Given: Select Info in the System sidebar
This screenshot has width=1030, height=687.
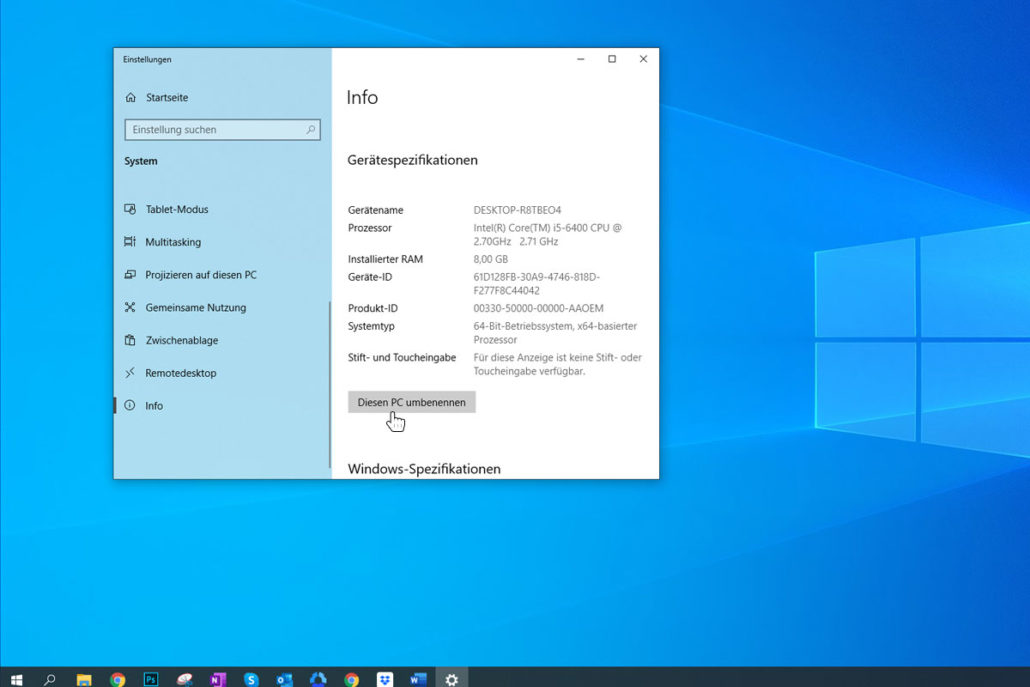Looking at the screenshot, I should tap(154, 405).
